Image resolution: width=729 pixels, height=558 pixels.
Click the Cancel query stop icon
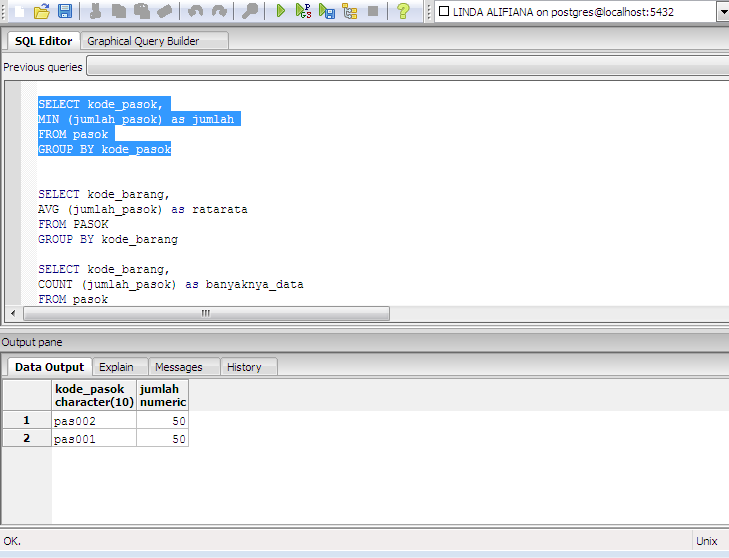(x=373, y=11)
